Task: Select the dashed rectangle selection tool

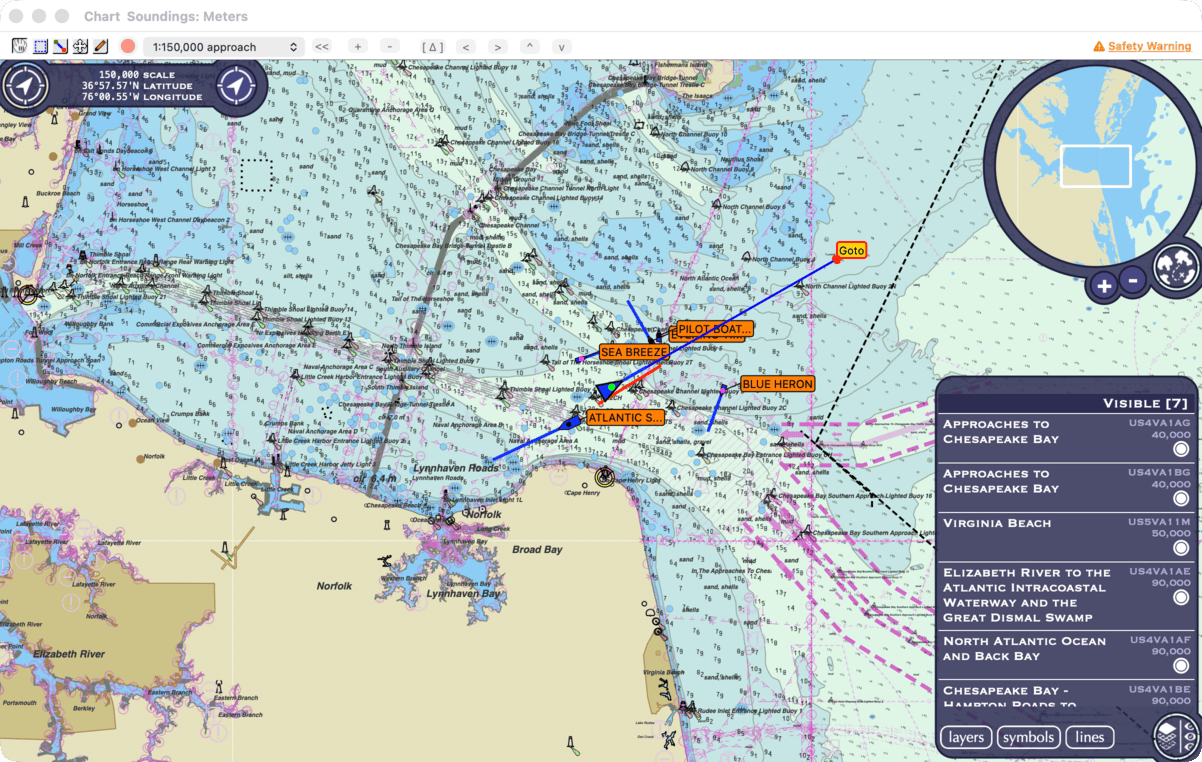Action: [x=40, y=46]
